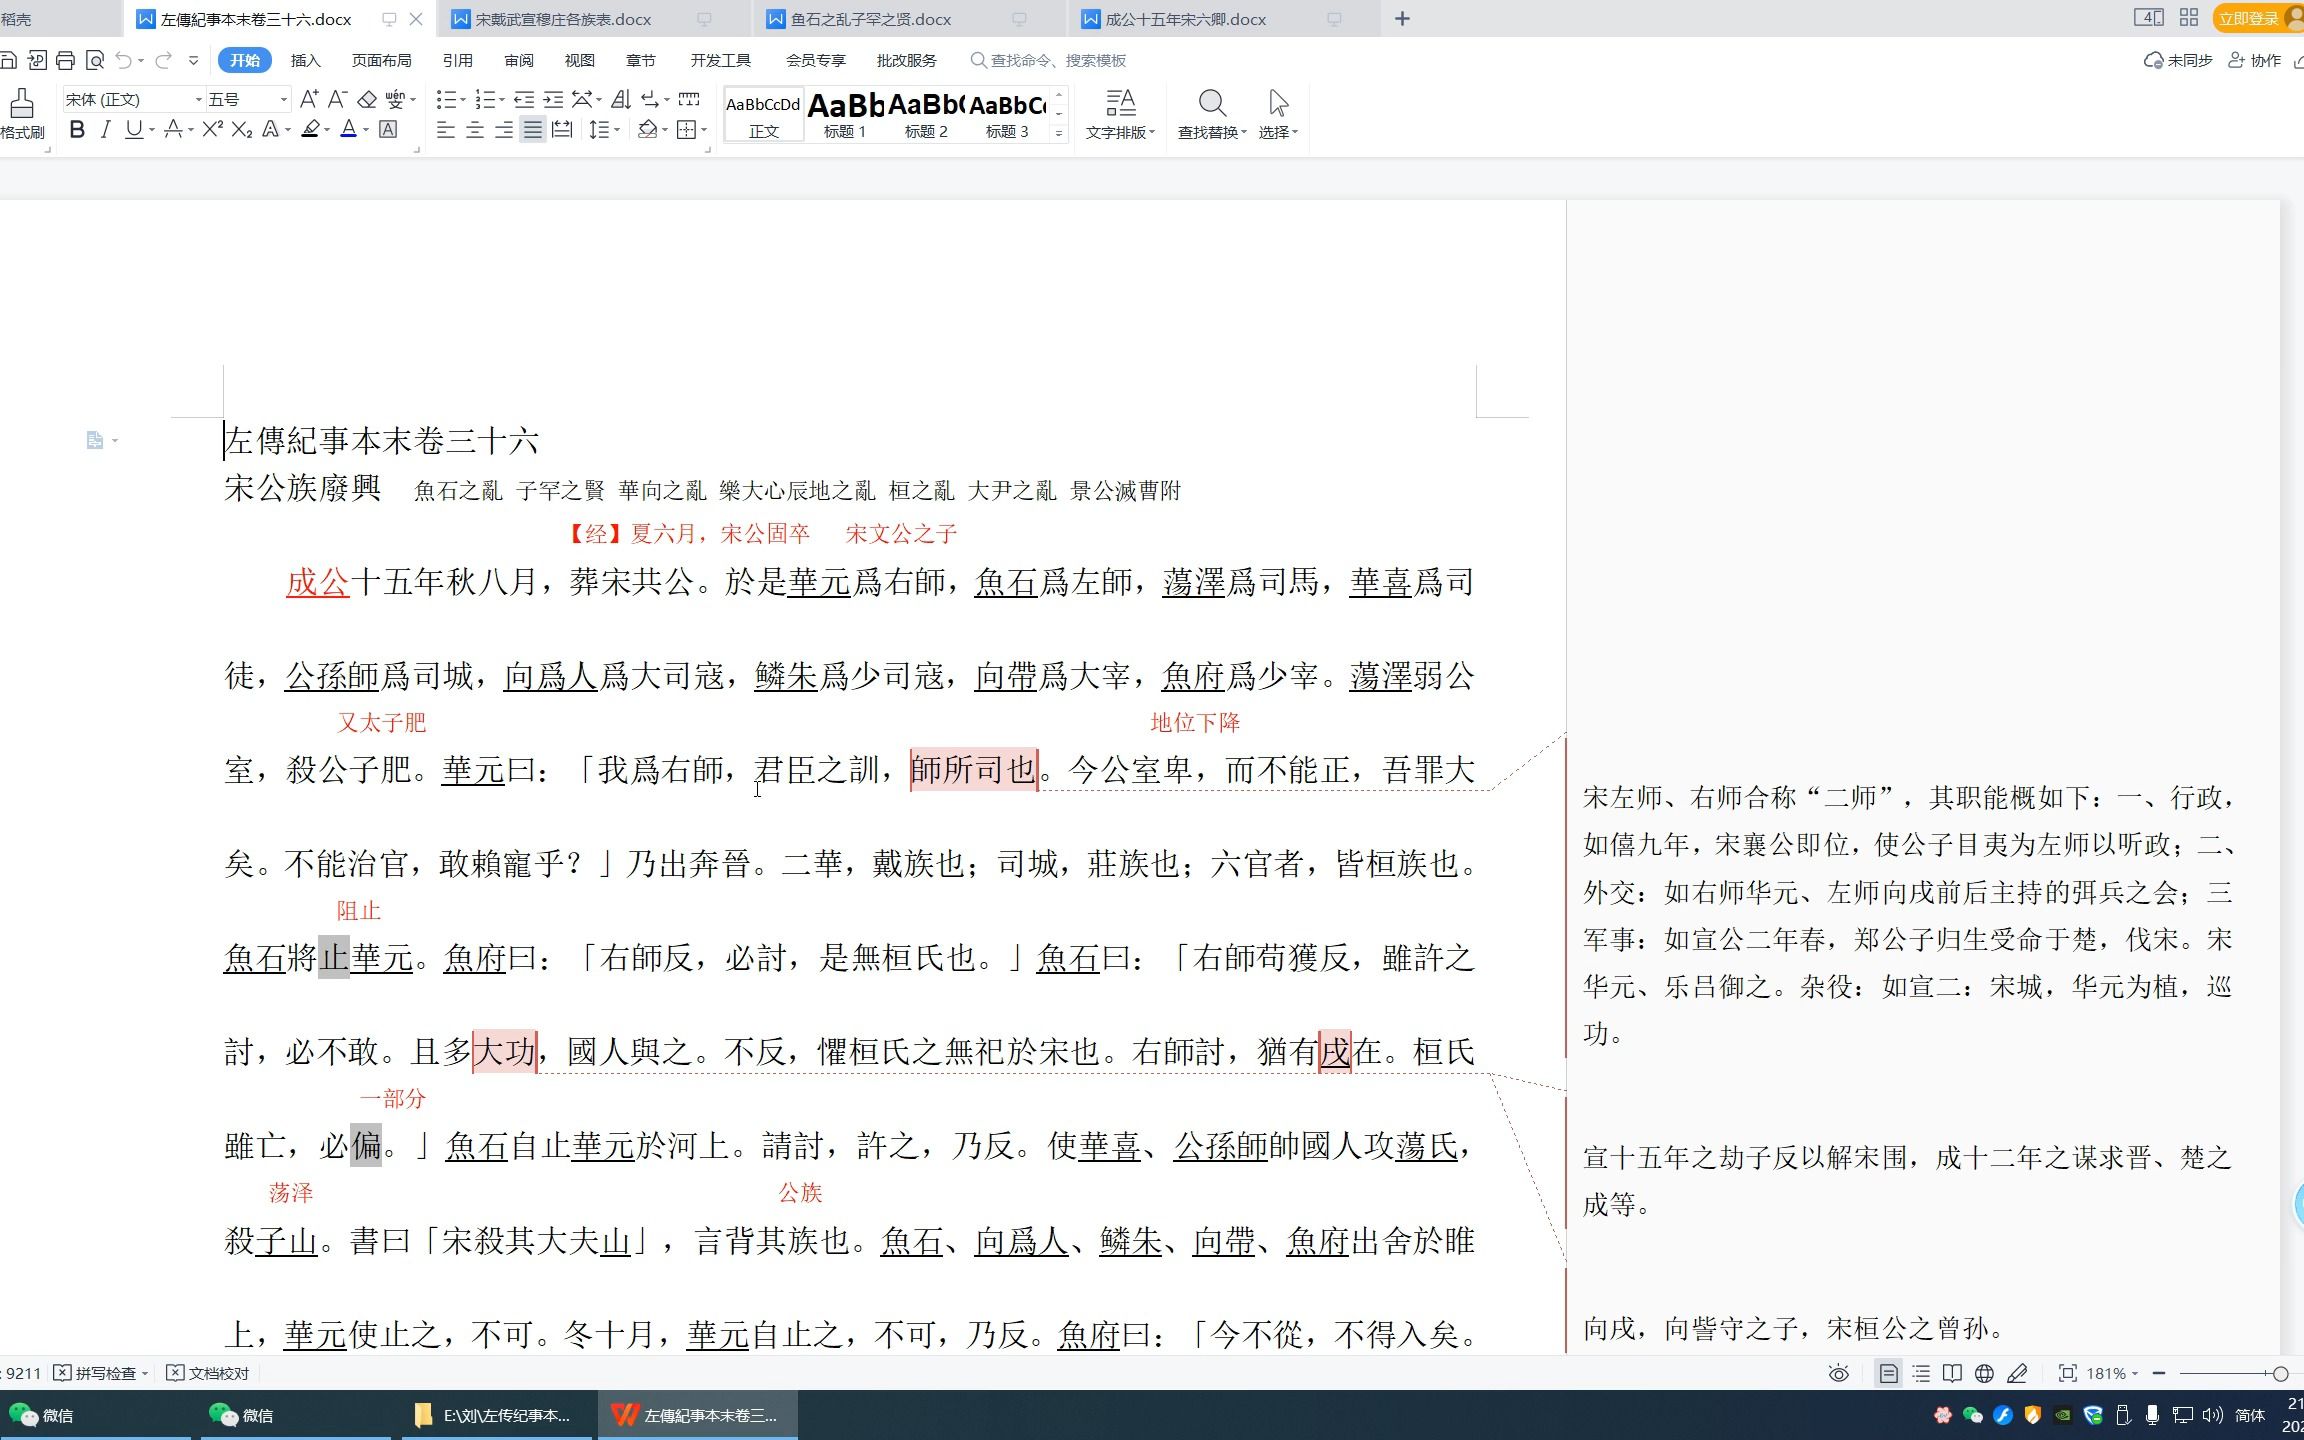Apply subscript formatting
This screenshot has height=1440, width=2304.
tap(241, 130)
